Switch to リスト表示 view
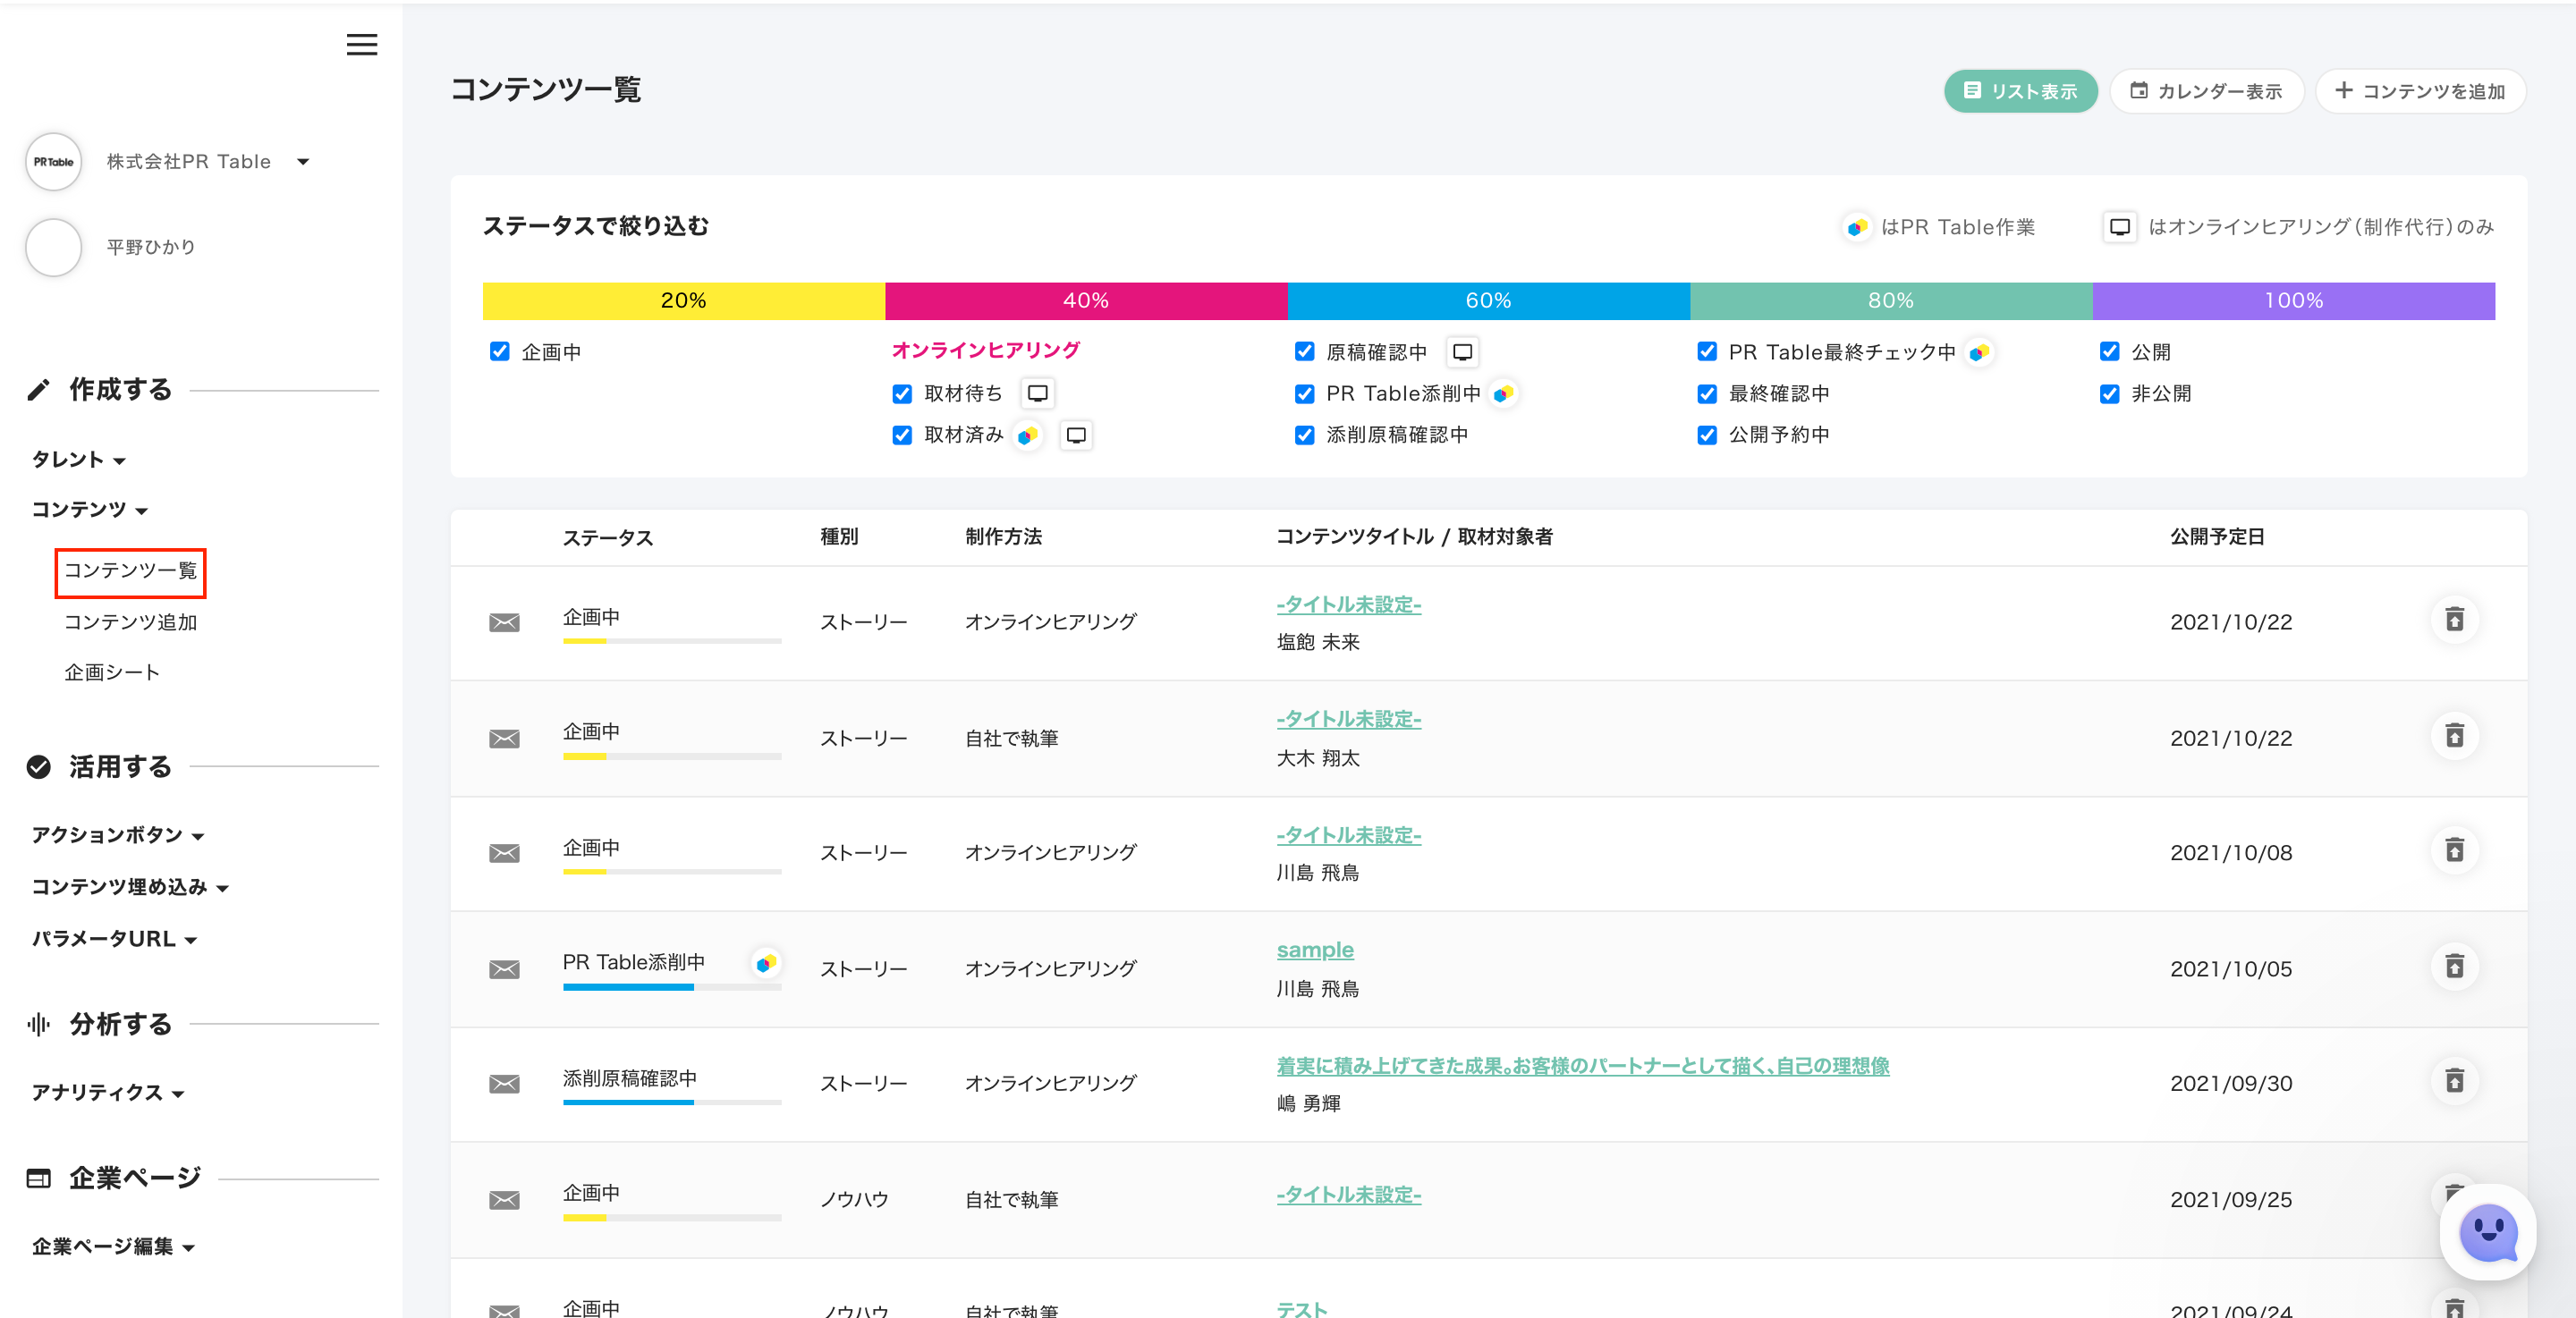 [x=2020, y=91]
